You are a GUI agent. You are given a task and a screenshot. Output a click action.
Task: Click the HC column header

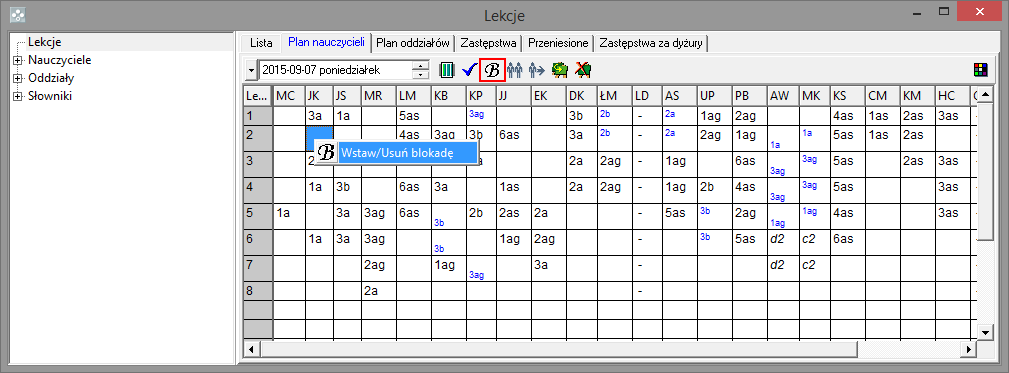point(952,96)
